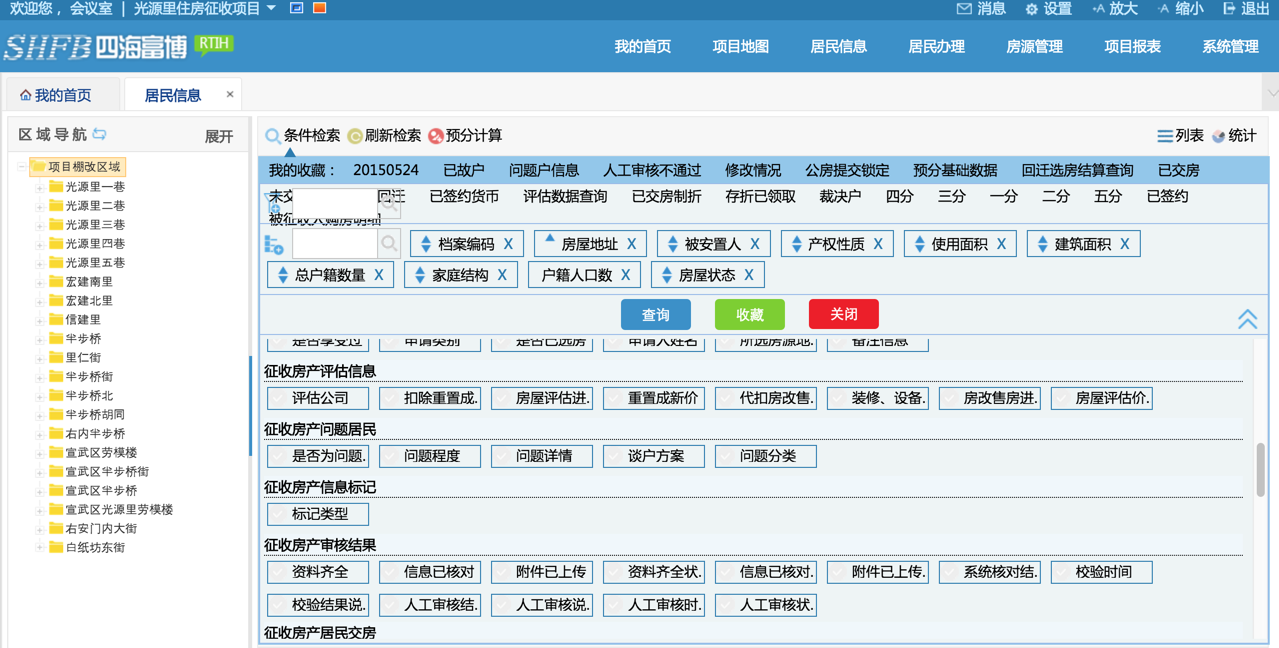The height and width of the screenshot is (648, 1279).
Task: Click the 条件检索 search icon
Action: click(273, 136)
